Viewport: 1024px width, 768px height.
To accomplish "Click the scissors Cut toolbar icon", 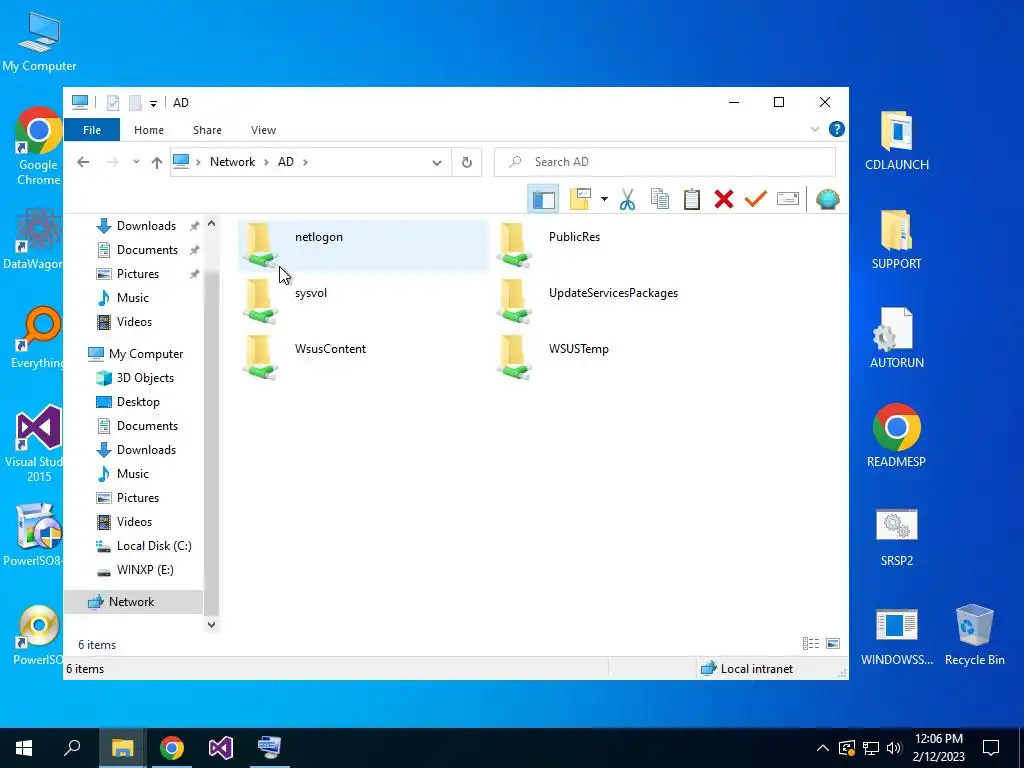I will tap(628, 199).
